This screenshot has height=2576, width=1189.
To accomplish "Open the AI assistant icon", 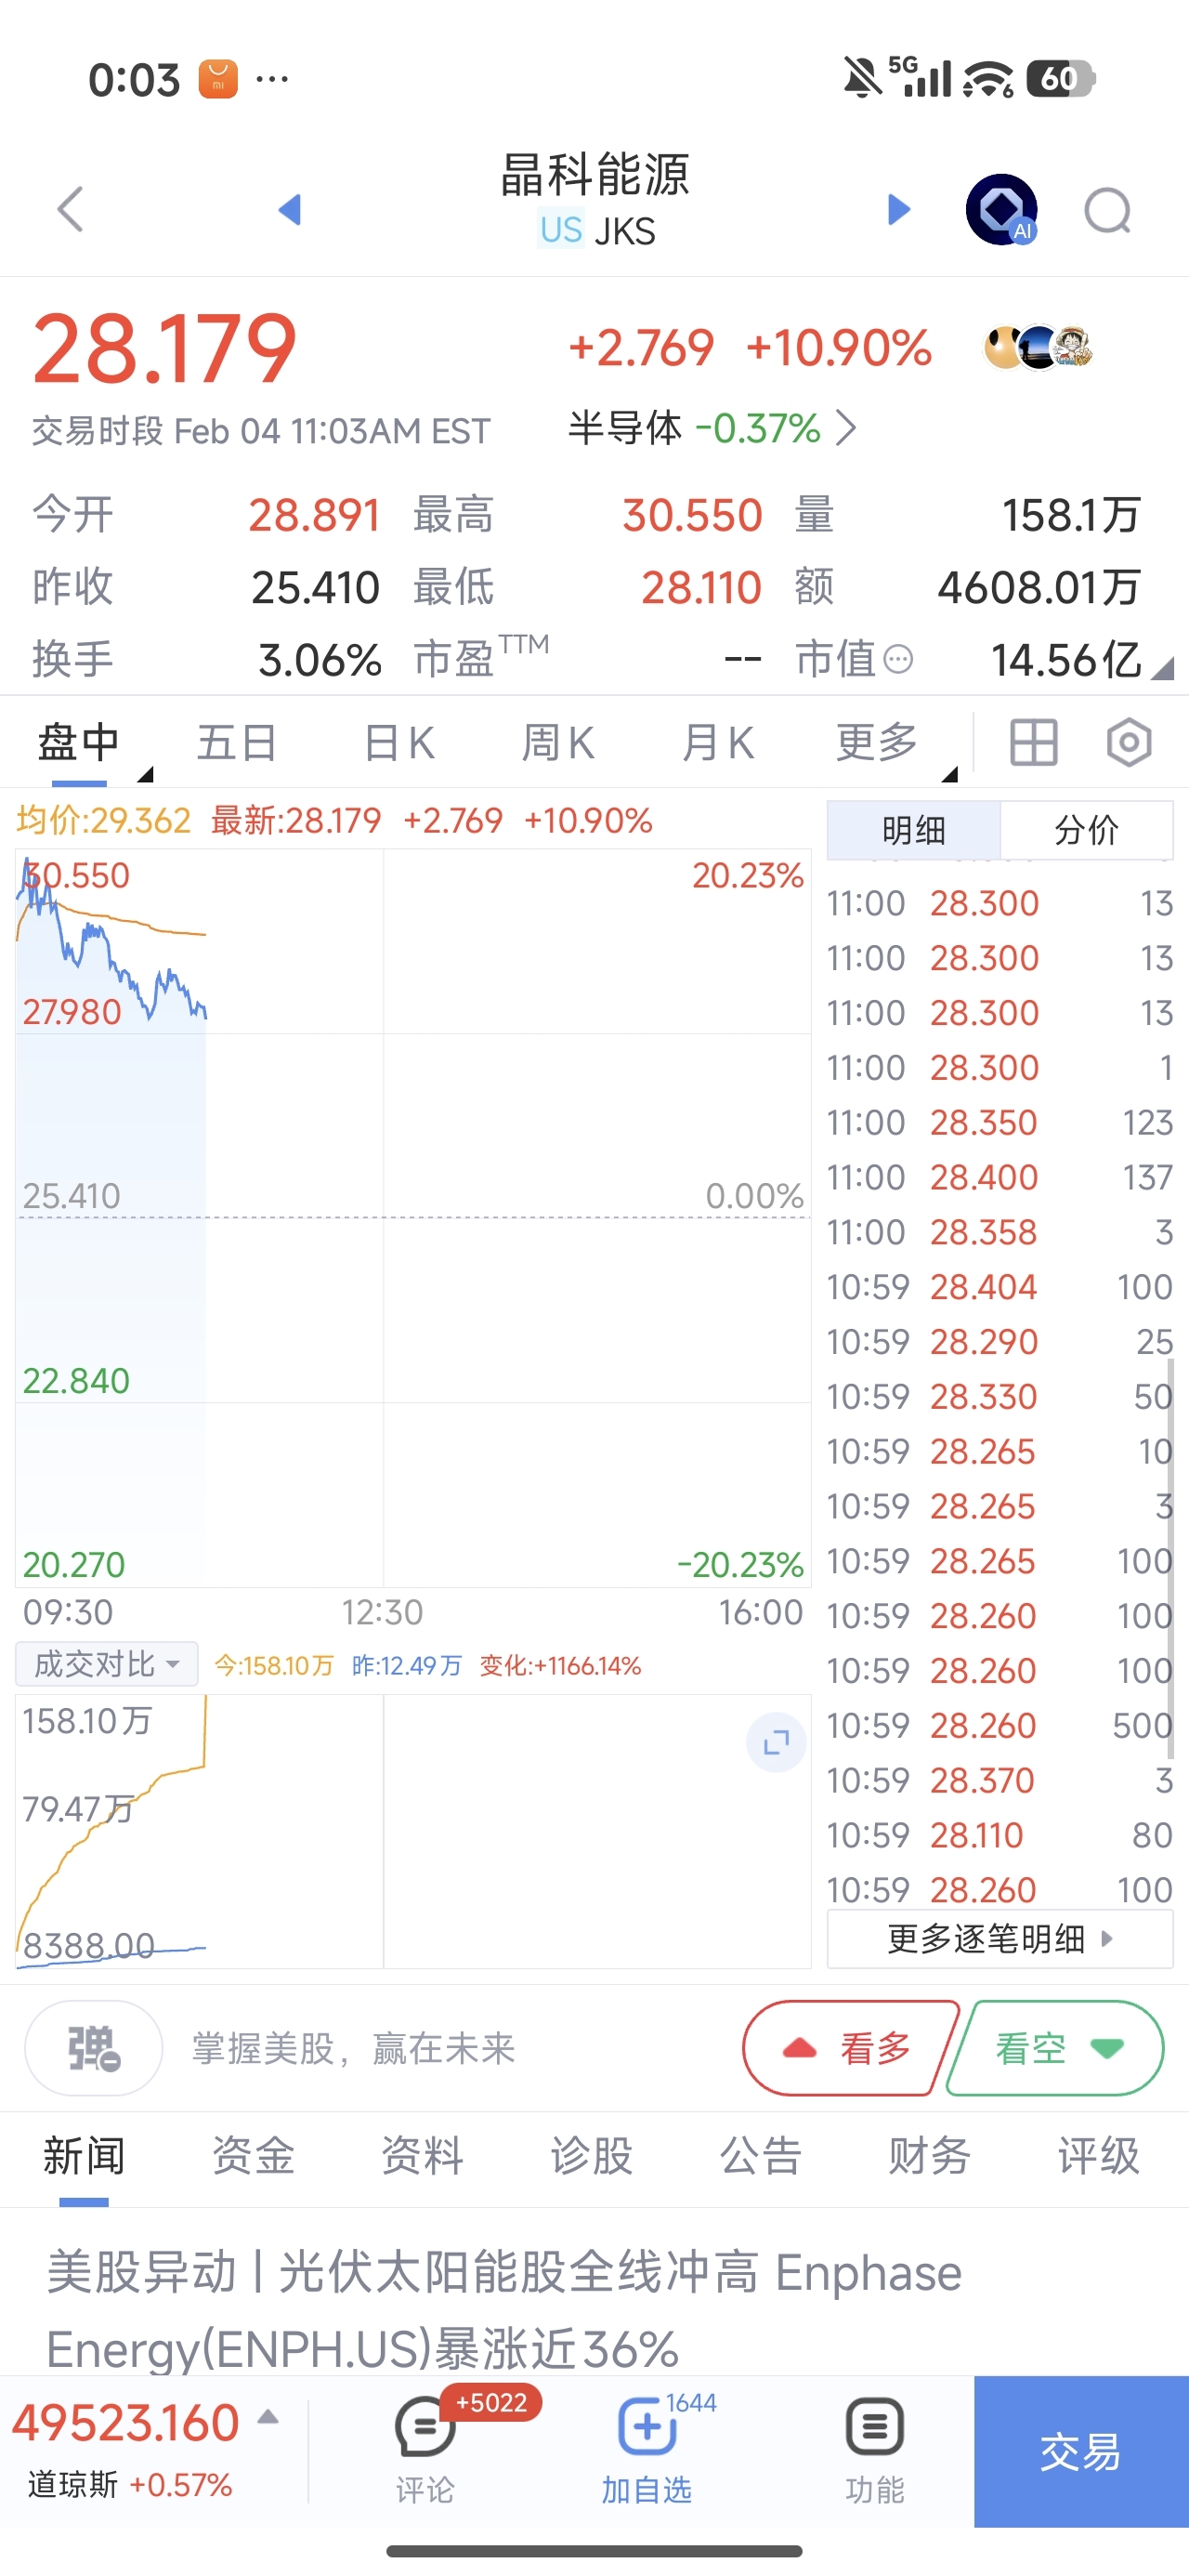I will coord(1001,209).
